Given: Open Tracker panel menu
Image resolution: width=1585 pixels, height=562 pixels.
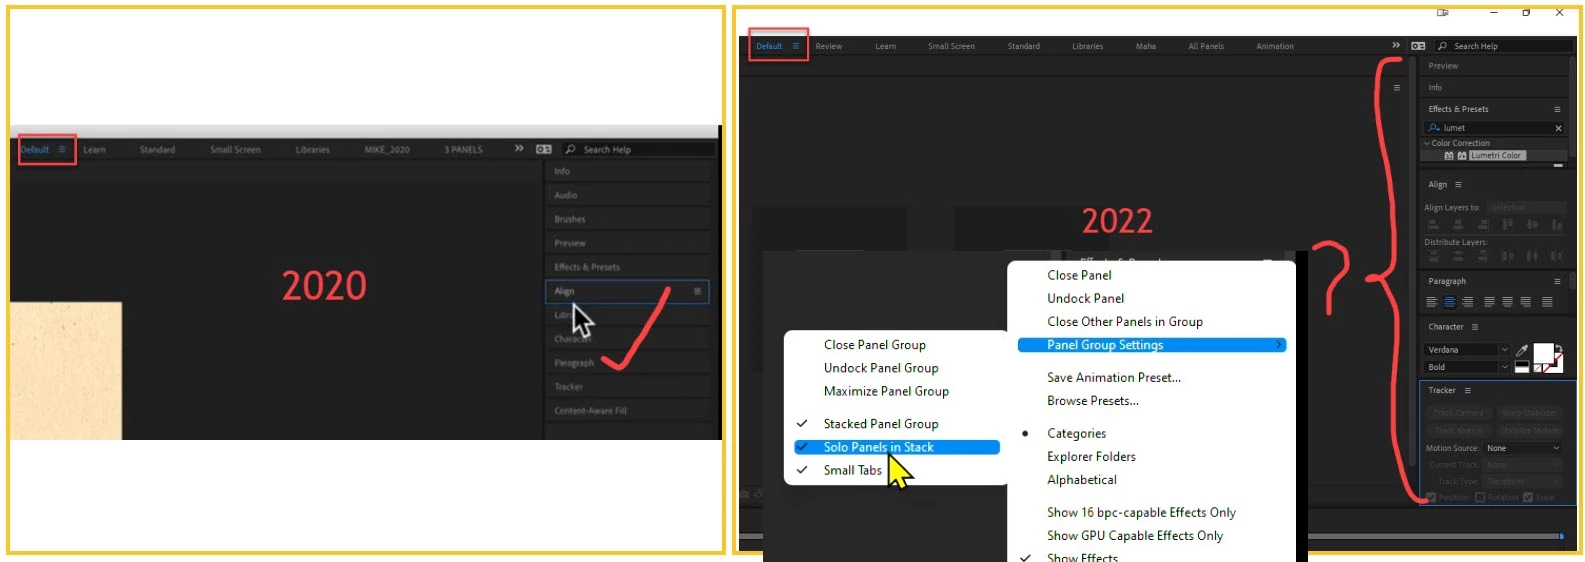Looking at the screenshot, I should click(1467, 391).
